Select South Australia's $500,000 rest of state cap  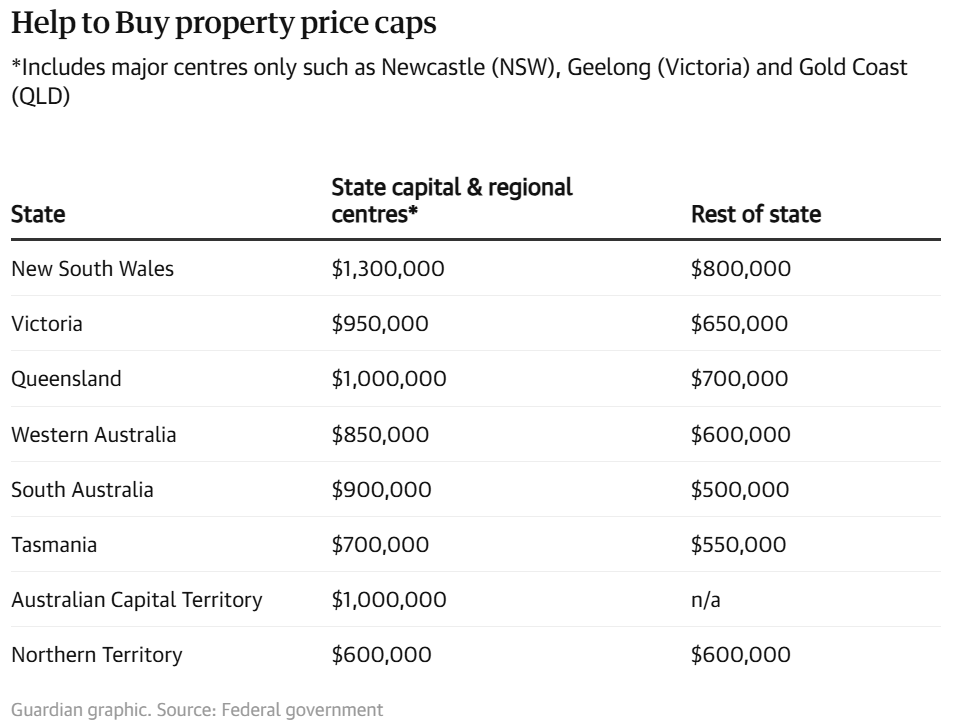coord(739,490)
